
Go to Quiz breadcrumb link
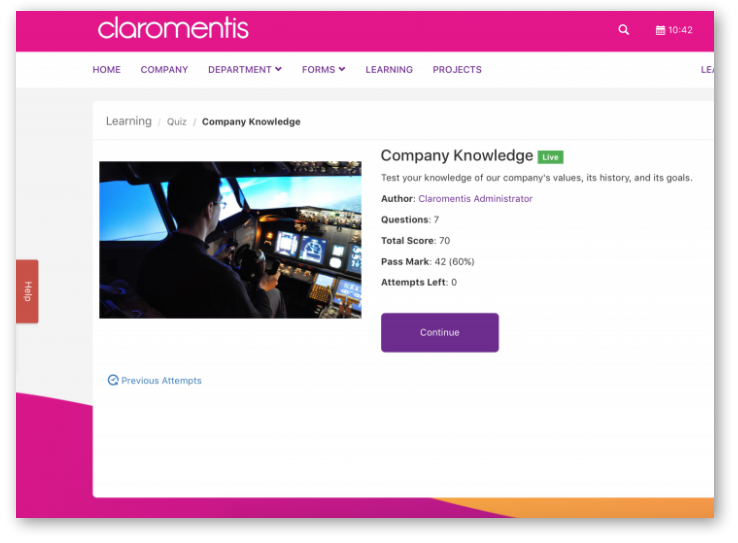[x=176, y=122]
